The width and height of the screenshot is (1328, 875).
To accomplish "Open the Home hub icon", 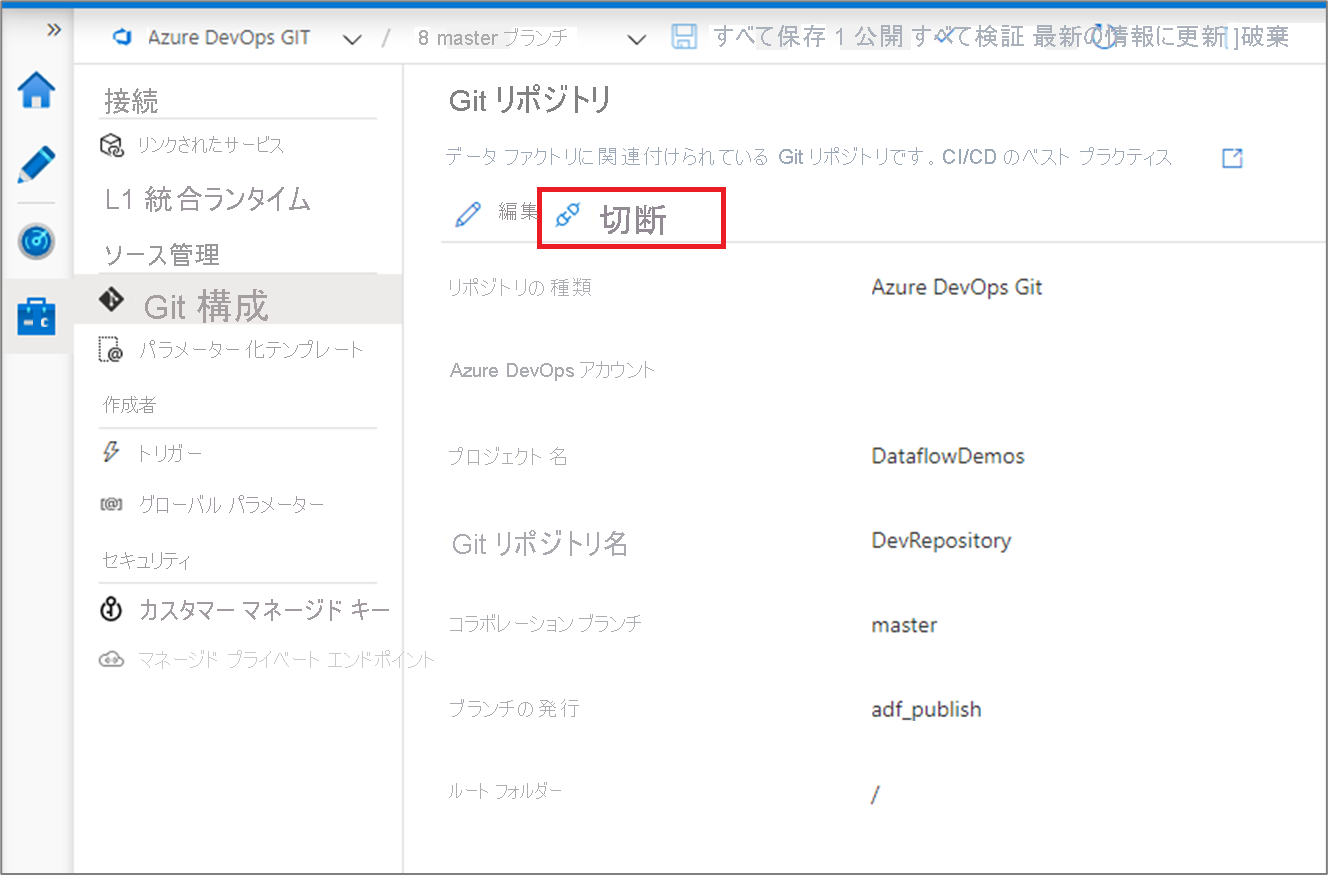I will coord(37,91).
